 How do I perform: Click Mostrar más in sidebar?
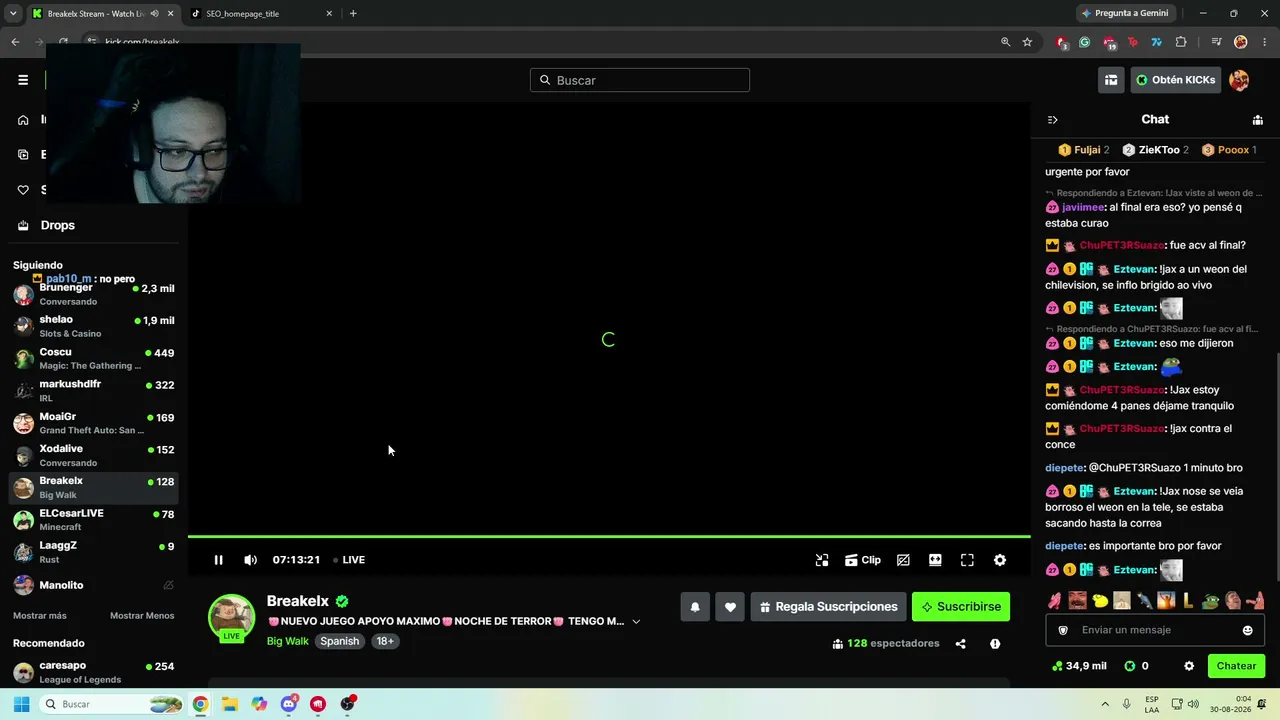(40, 615)
